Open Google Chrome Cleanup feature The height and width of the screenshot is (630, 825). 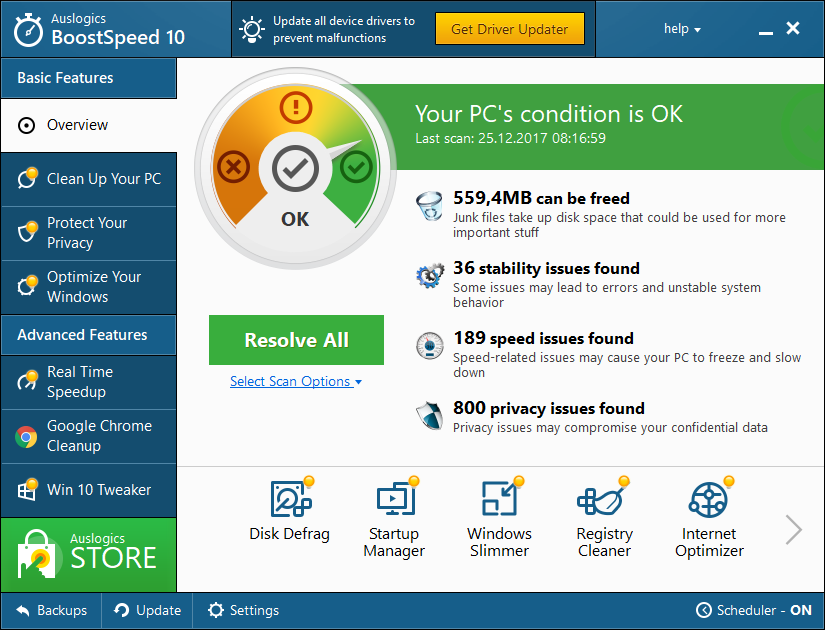(88, 436)
